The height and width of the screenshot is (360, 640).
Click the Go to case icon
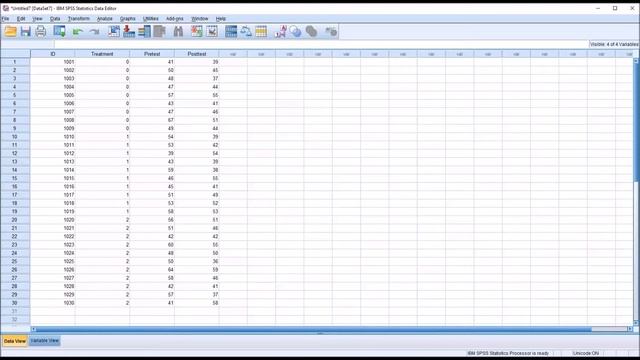(114, 31)
